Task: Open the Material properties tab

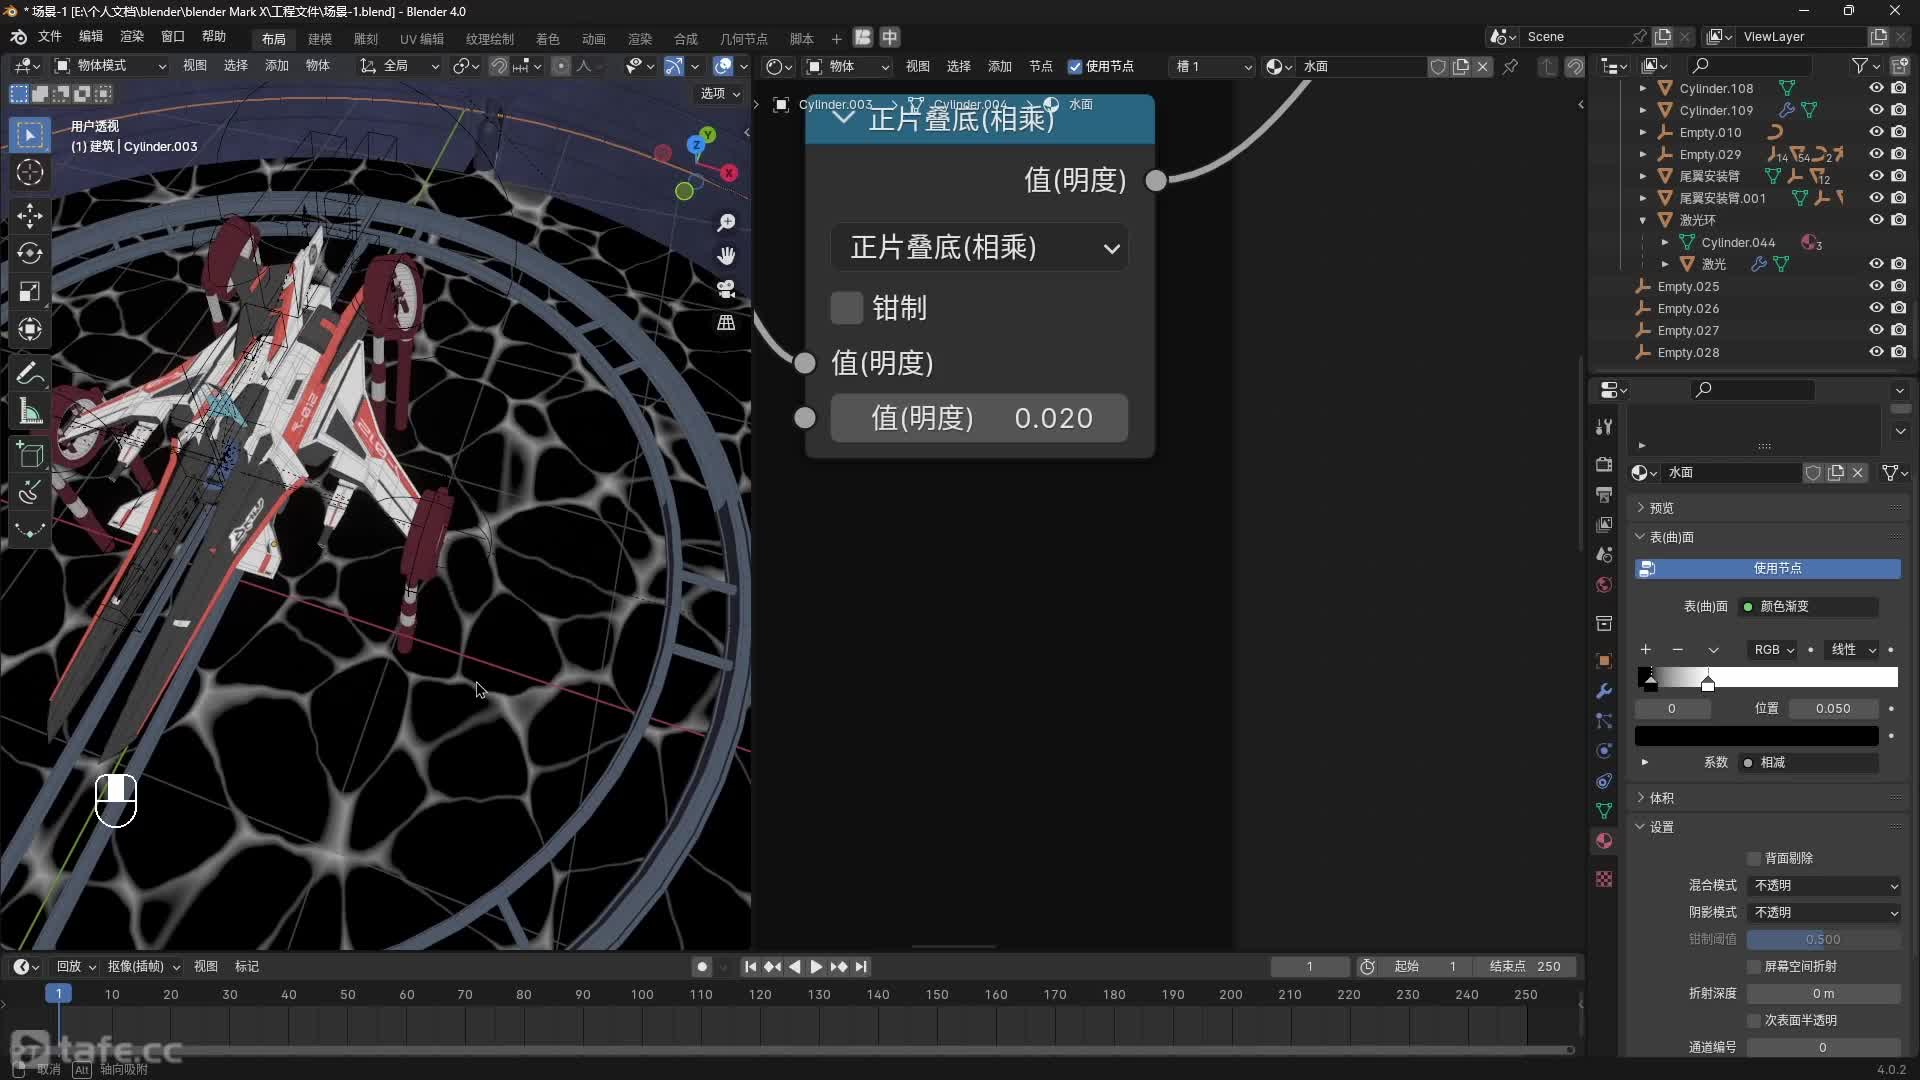Action: pos(1604,841)
